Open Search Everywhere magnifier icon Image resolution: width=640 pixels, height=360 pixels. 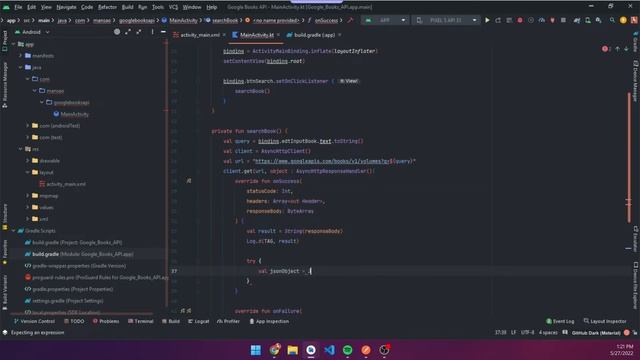[x=612, y=20]
